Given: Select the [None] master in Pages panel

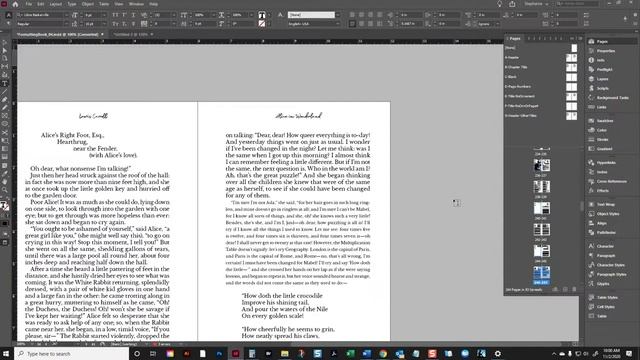Looking at the screenshot, I should click(541, 48).
